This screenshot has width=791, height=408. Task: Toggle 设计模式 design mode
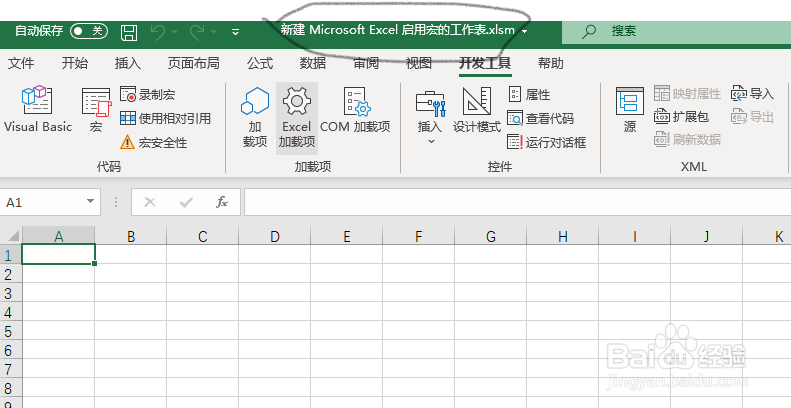[x=477, y=111]
